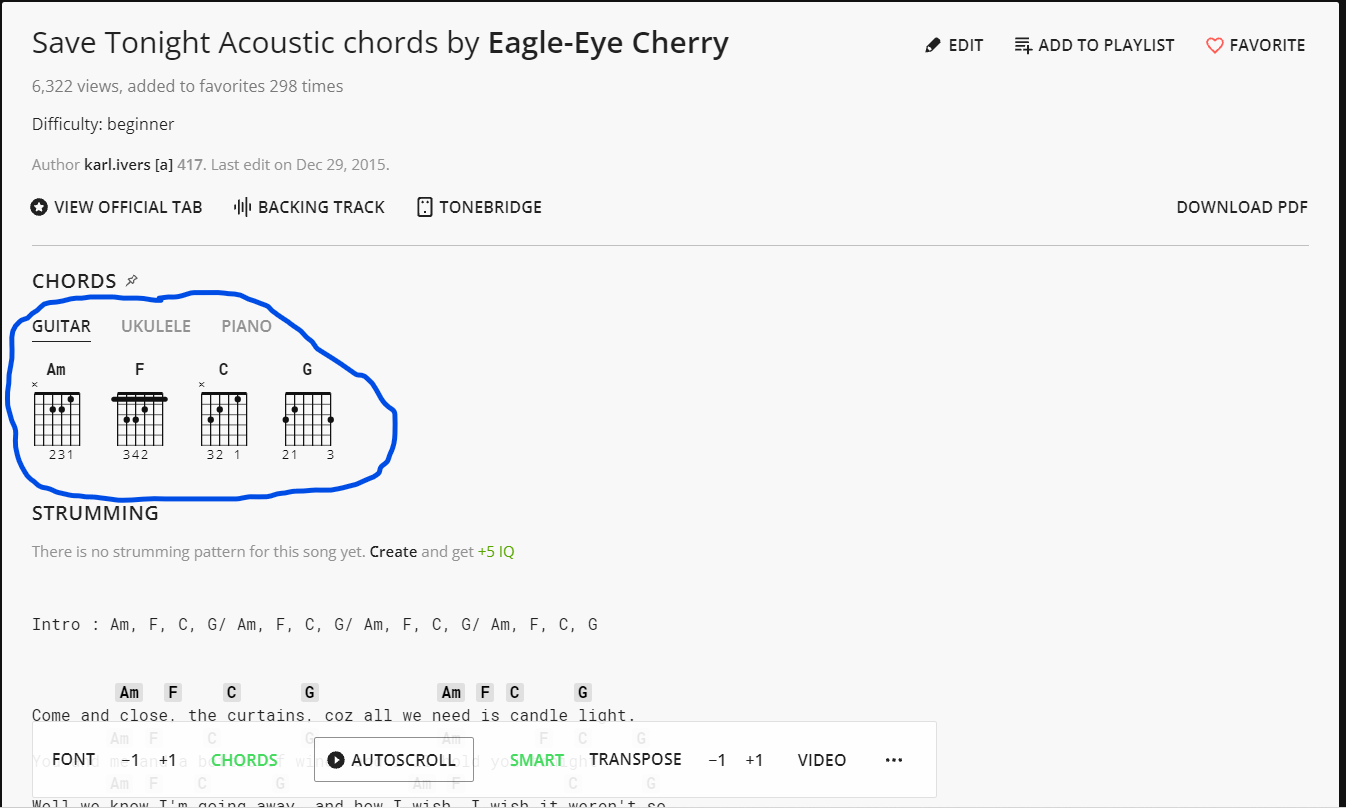This screenshot has height=808, width=1346.
Task: Open the three-dots more options menu
Action: [894, 760]
